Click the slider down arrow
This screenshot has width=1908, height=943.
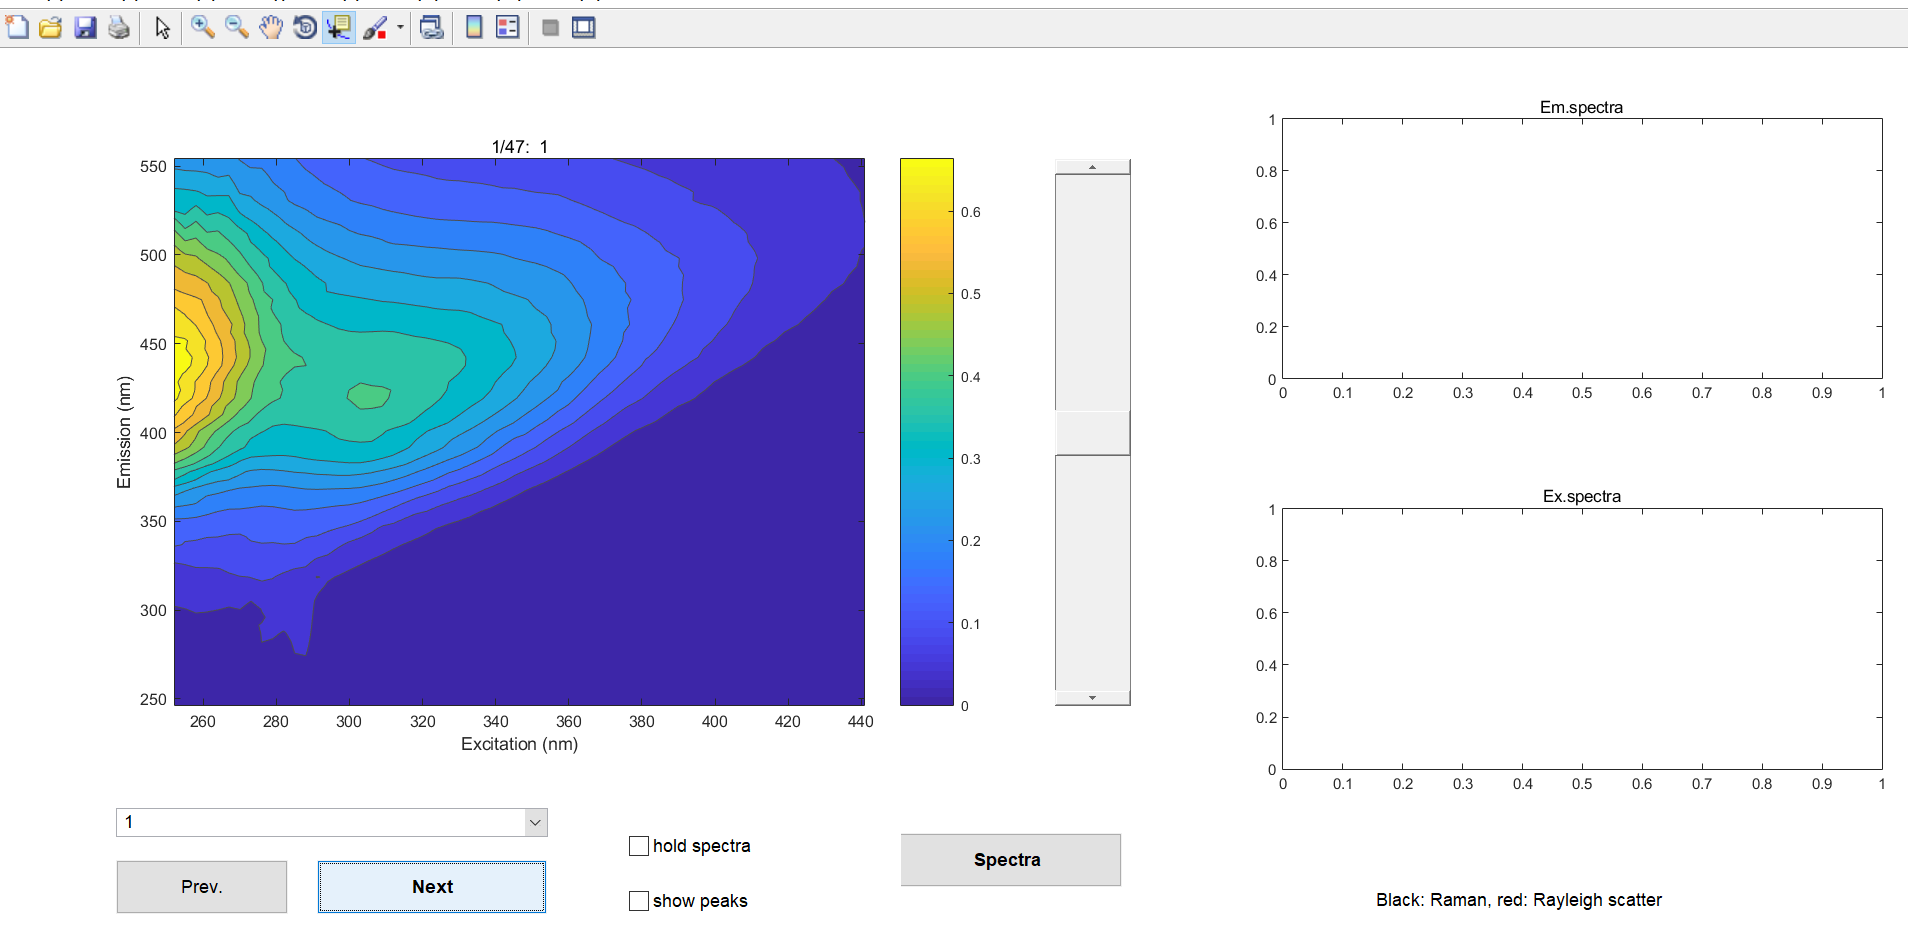coord(1093,698)
